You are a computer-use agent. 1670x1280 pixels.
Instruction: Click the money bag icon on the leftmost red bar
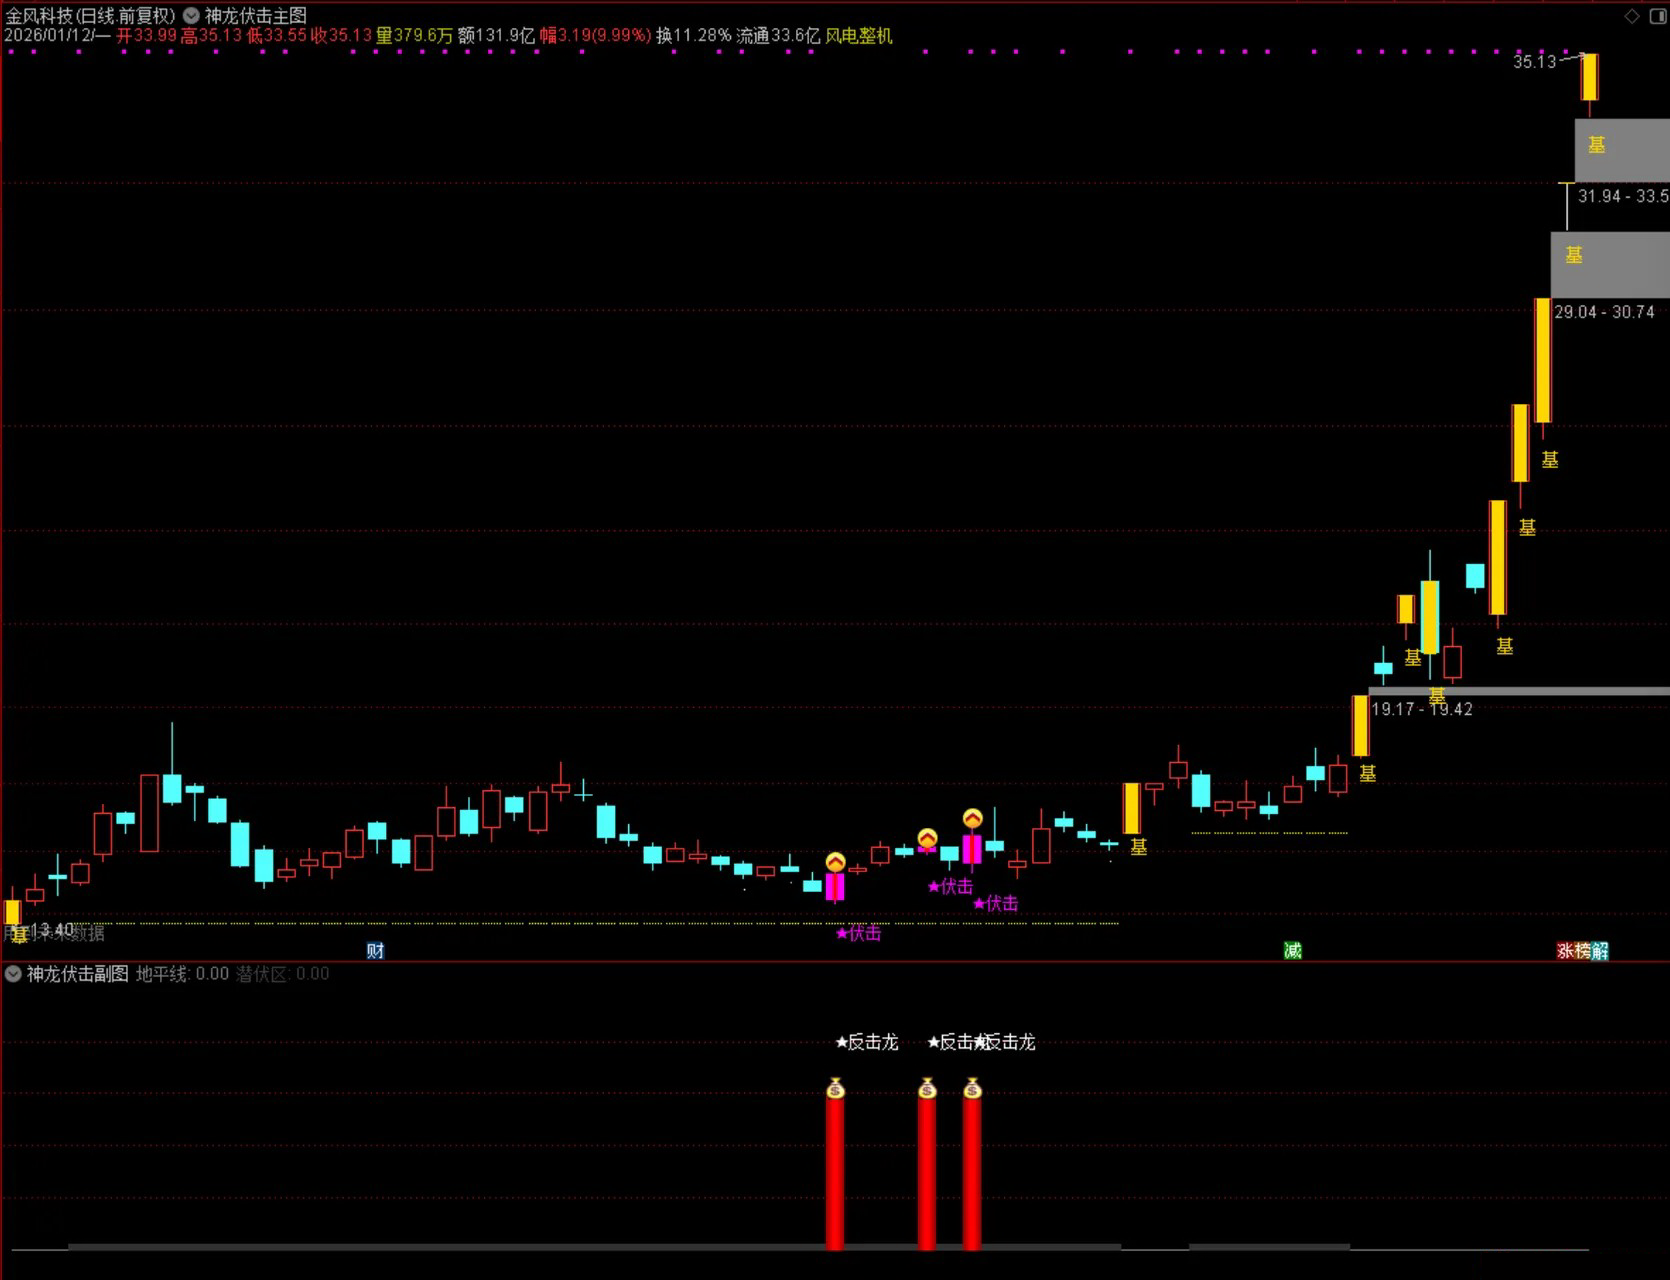tap(835, 1088)
